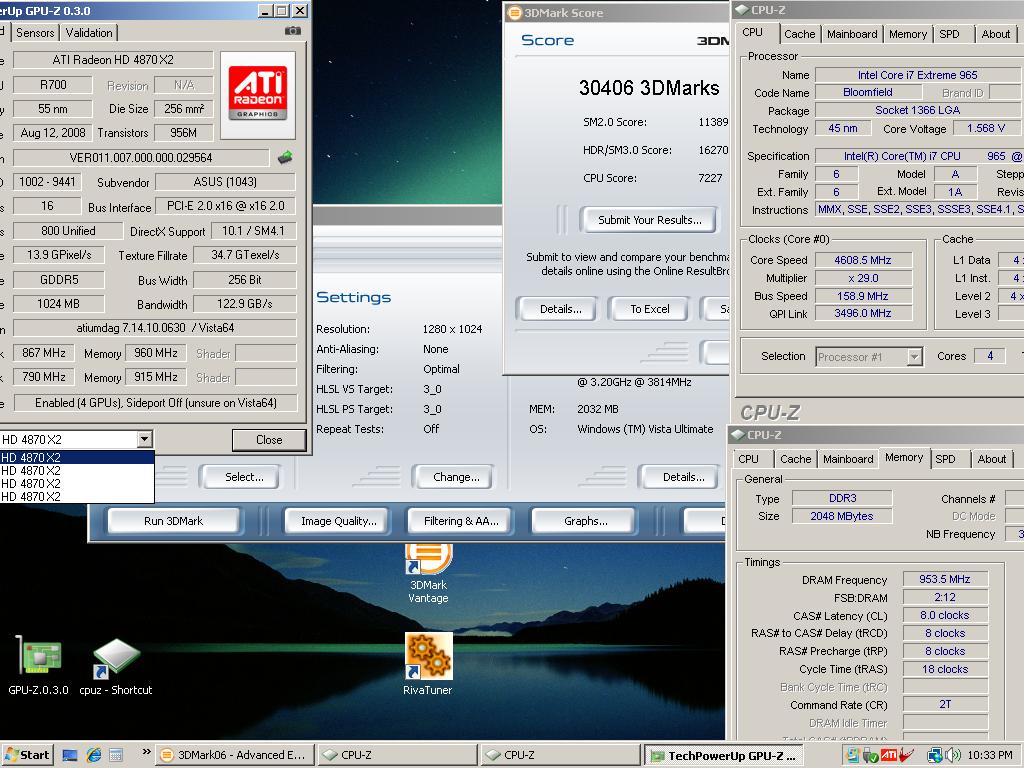Switch to second CPU-Z taskbar button
Image resolution: width=1024 pixels, height=768 pixels.
[560, 755]
